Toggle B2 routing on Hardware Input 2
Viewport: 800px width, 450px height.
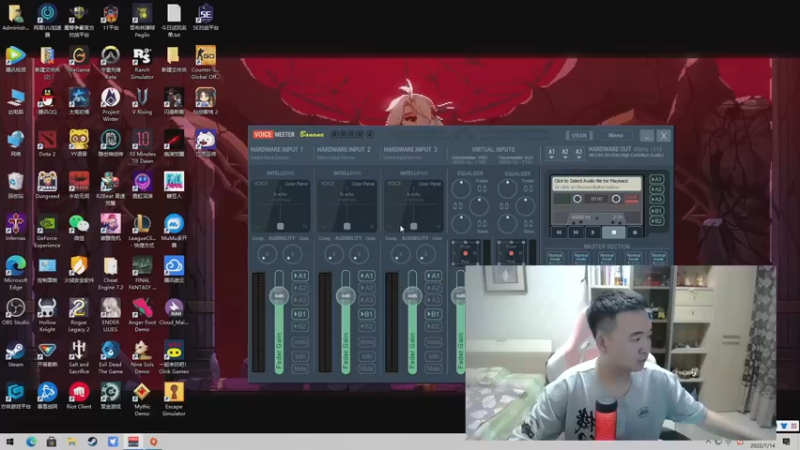tap(366, 327)
